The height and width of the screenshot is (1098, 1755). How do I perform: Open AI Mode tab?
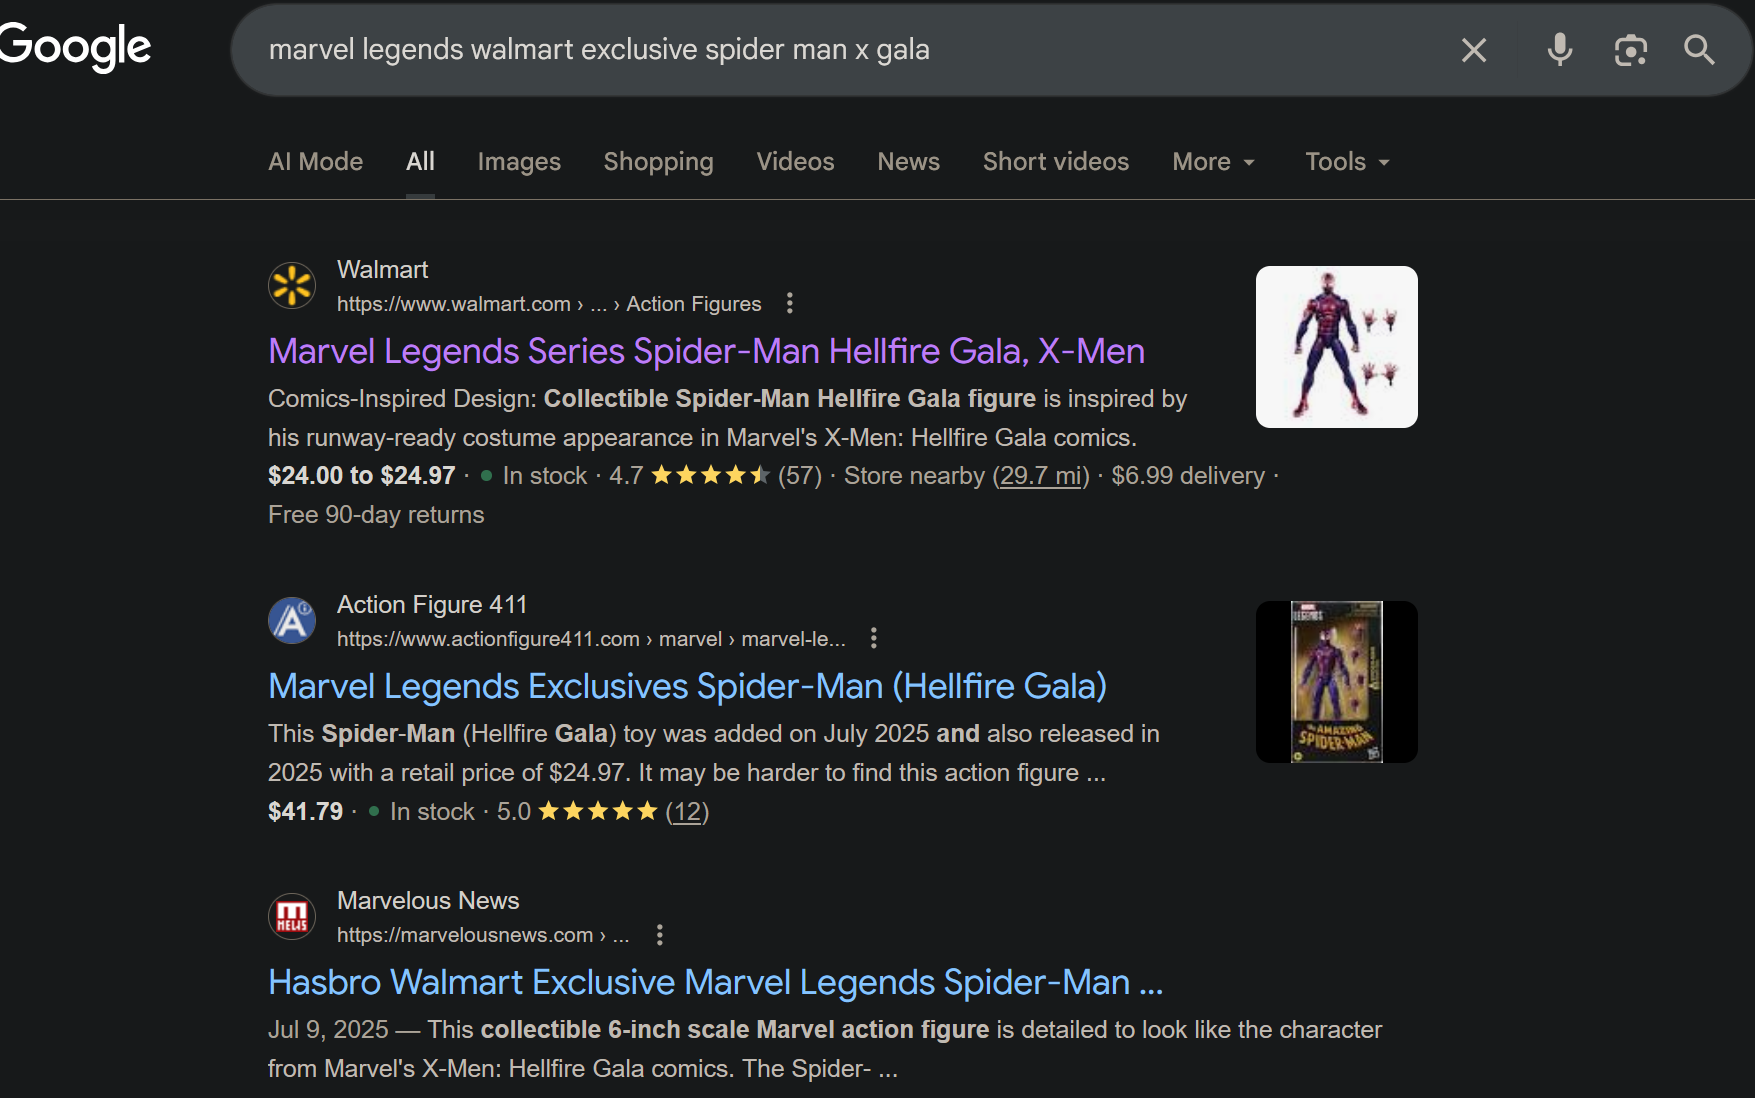pyautogui.click(x=315, y=162)
